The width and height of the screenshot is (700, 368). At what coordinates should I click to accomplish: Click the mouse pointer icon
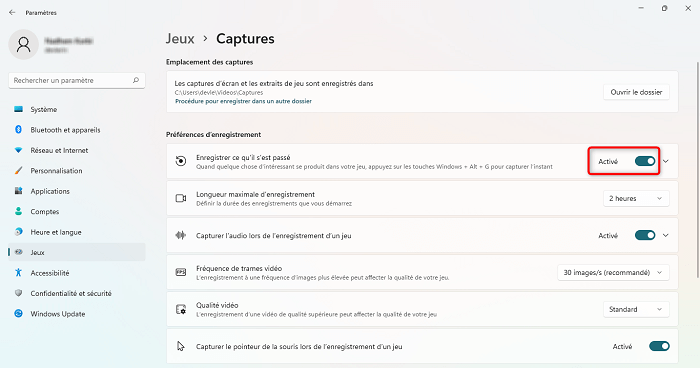pos(180,346)
